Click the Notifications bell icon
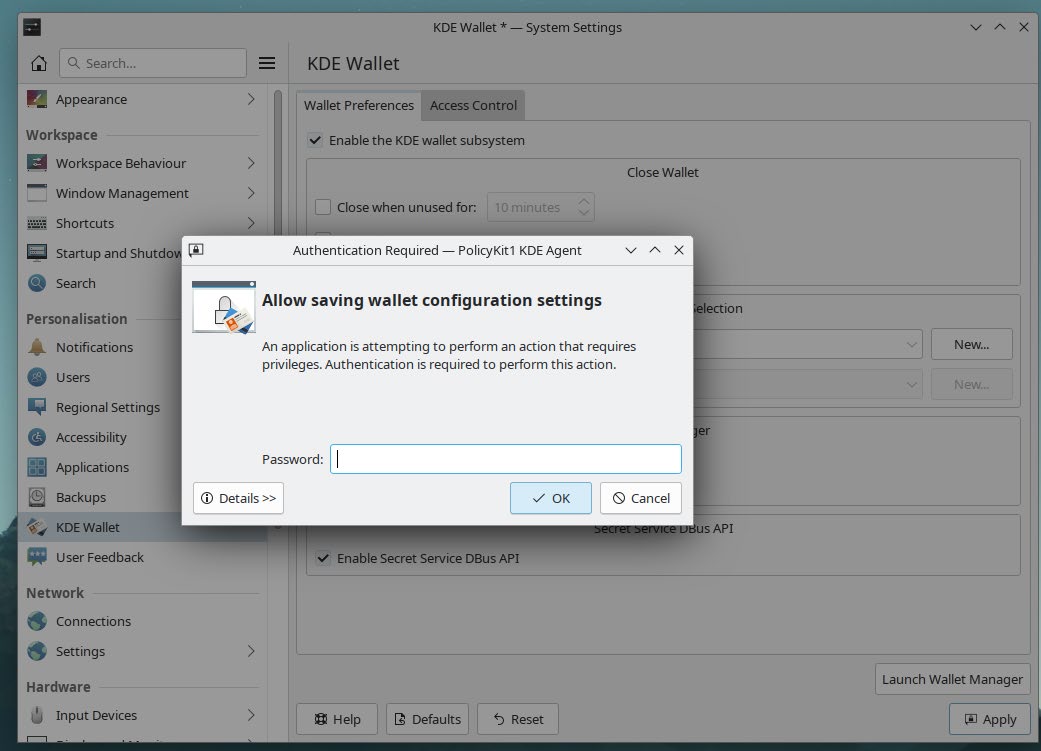 37,347
